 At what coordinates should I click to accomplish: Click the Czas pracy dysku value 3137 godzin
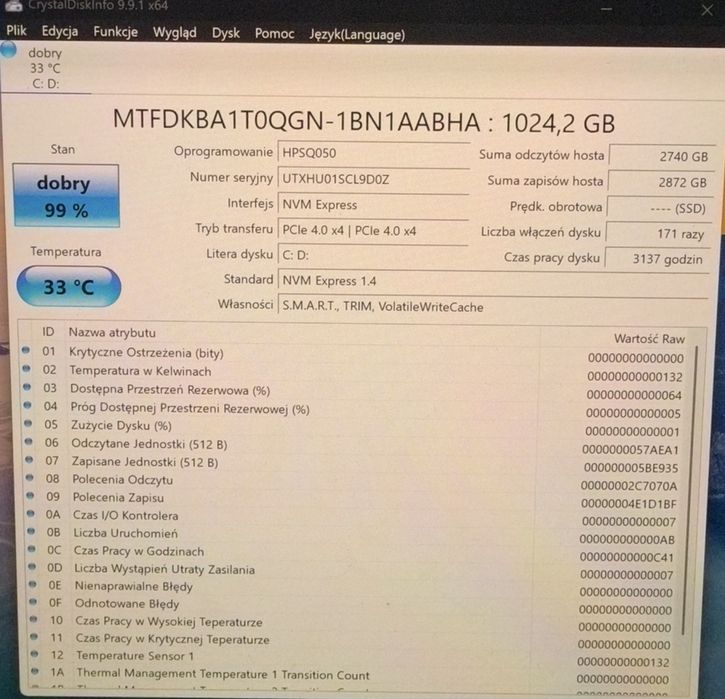656,259
